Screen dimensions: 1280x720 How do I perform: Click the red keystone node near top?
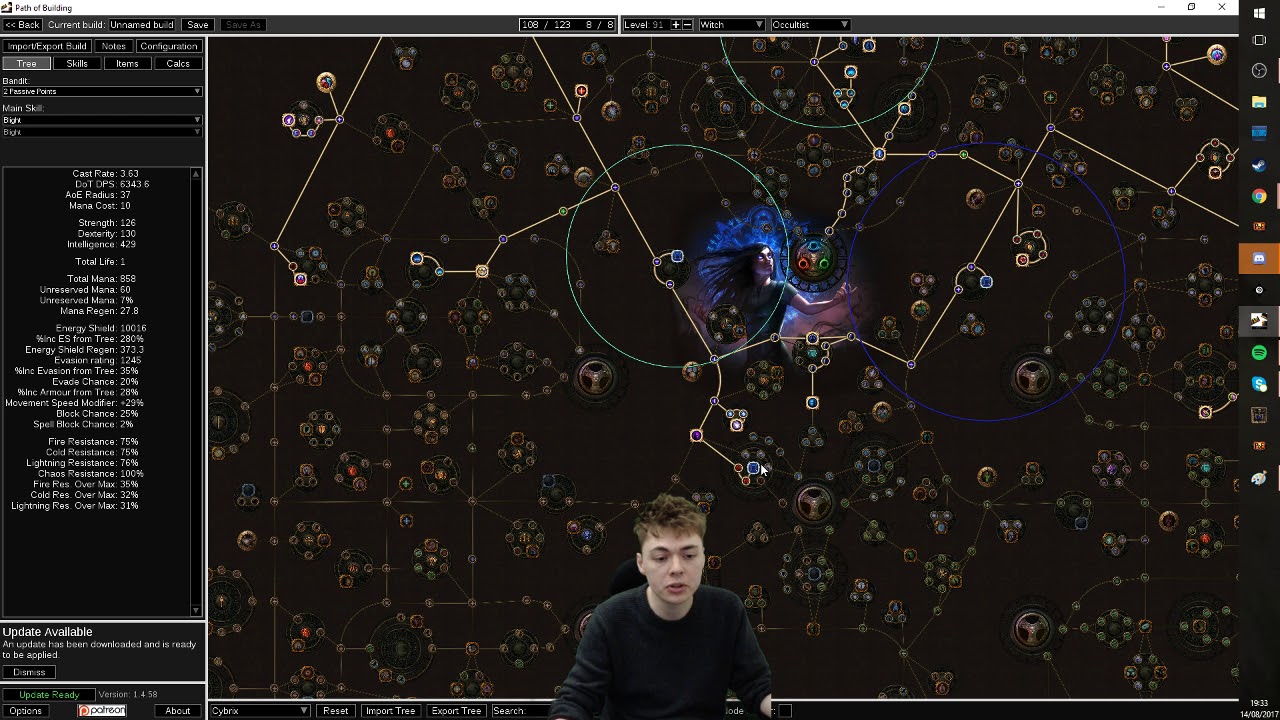coord(581,91)
